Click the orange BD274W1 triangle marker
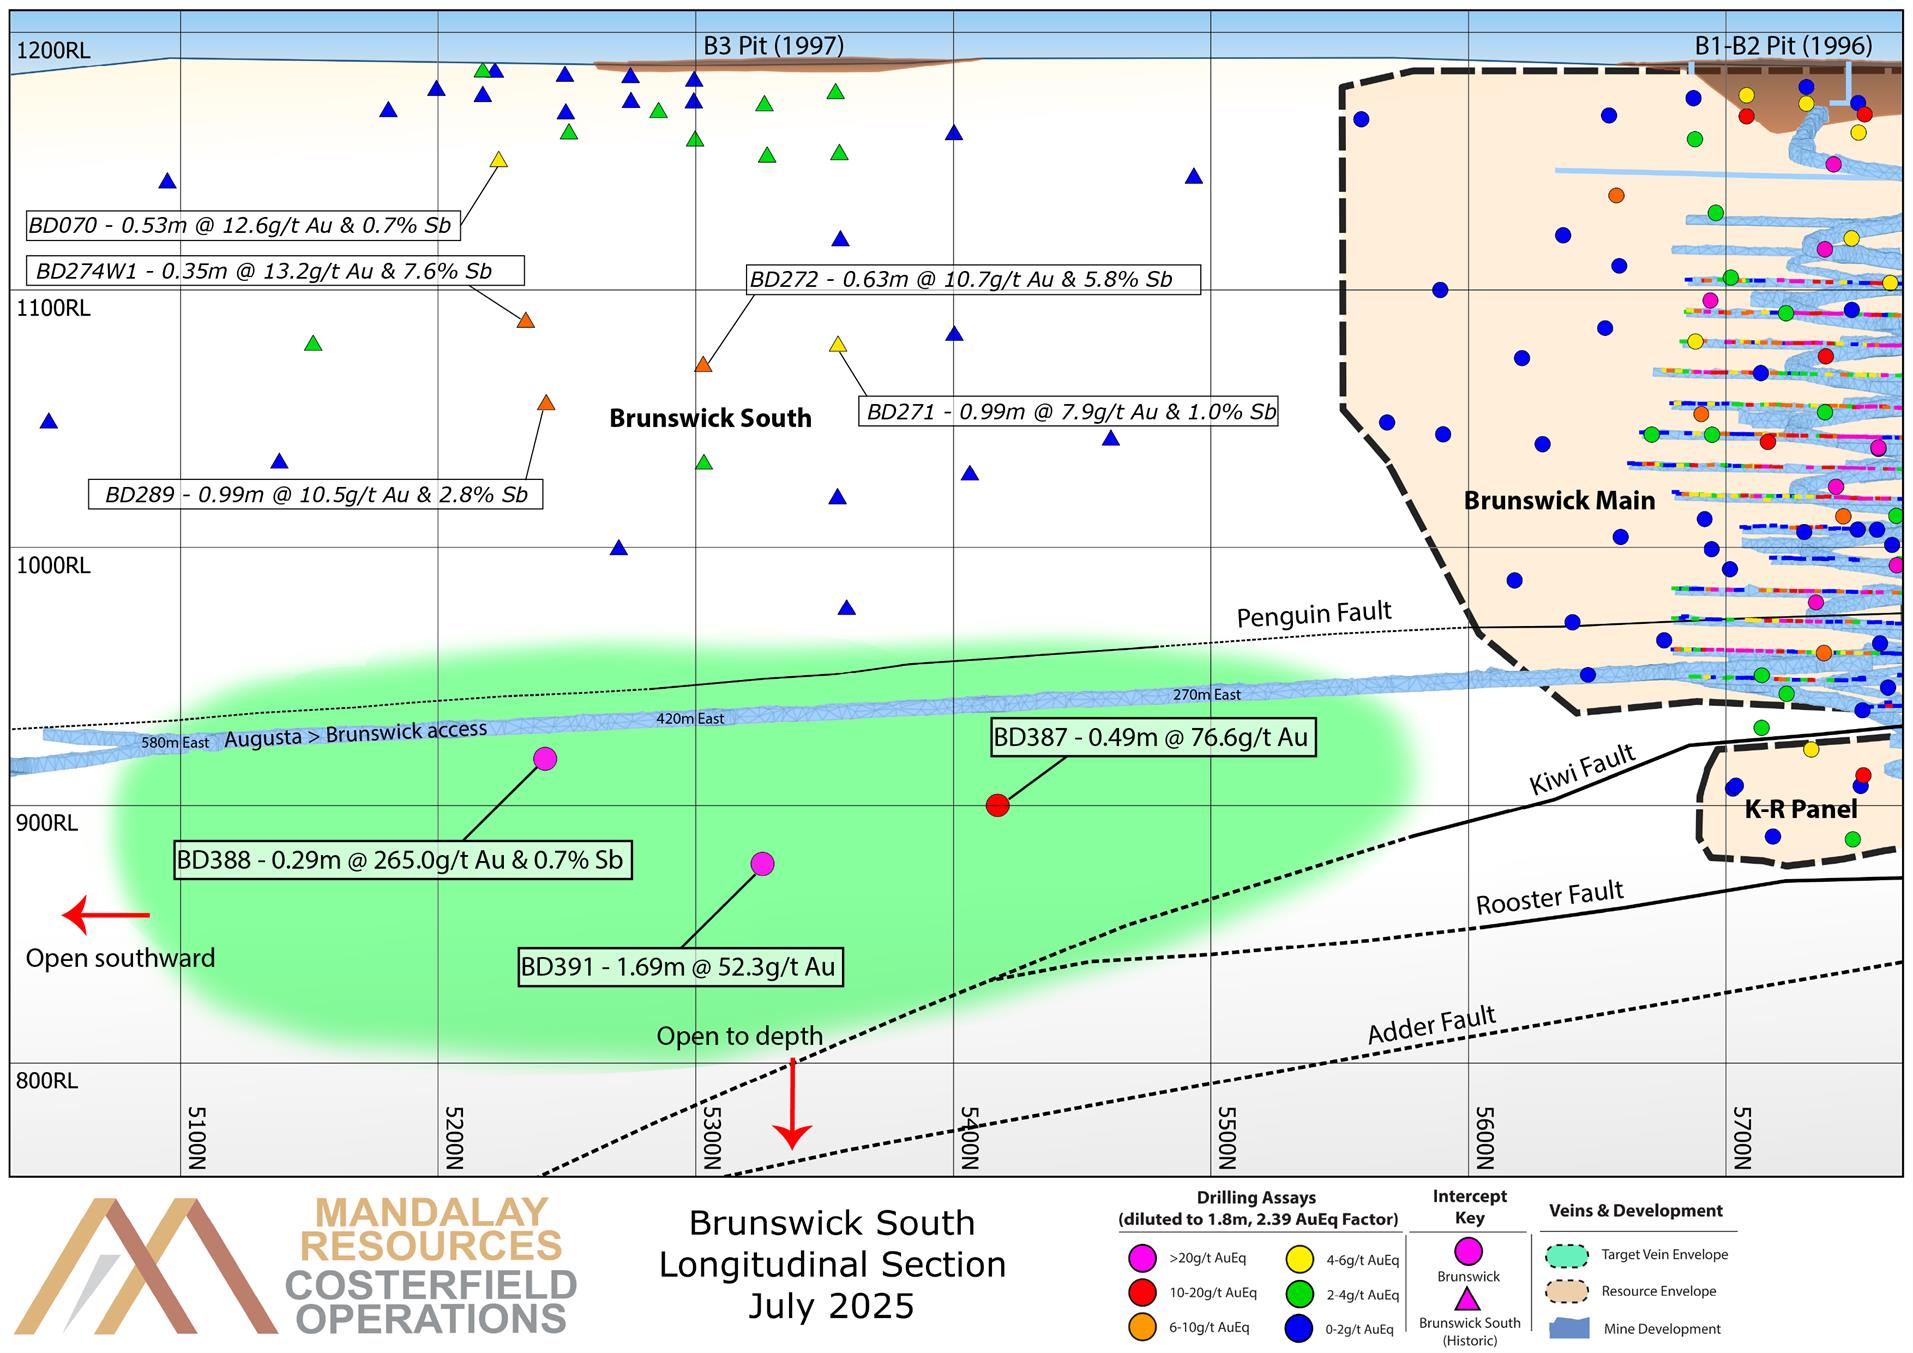This screenshot has height=1353, width=1913. click(525, 321)
